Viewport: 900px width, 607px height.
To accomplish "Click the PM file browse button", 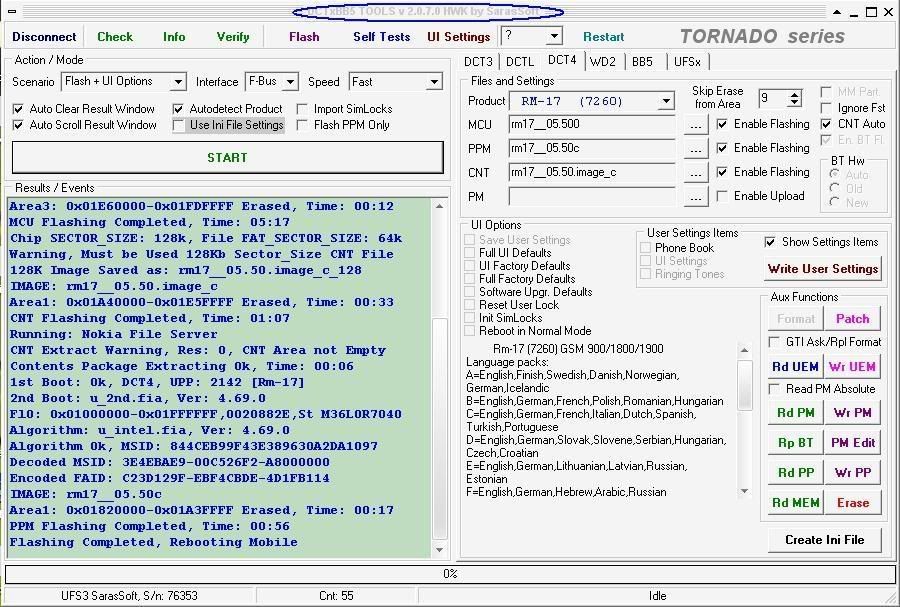I will [695, 197].
